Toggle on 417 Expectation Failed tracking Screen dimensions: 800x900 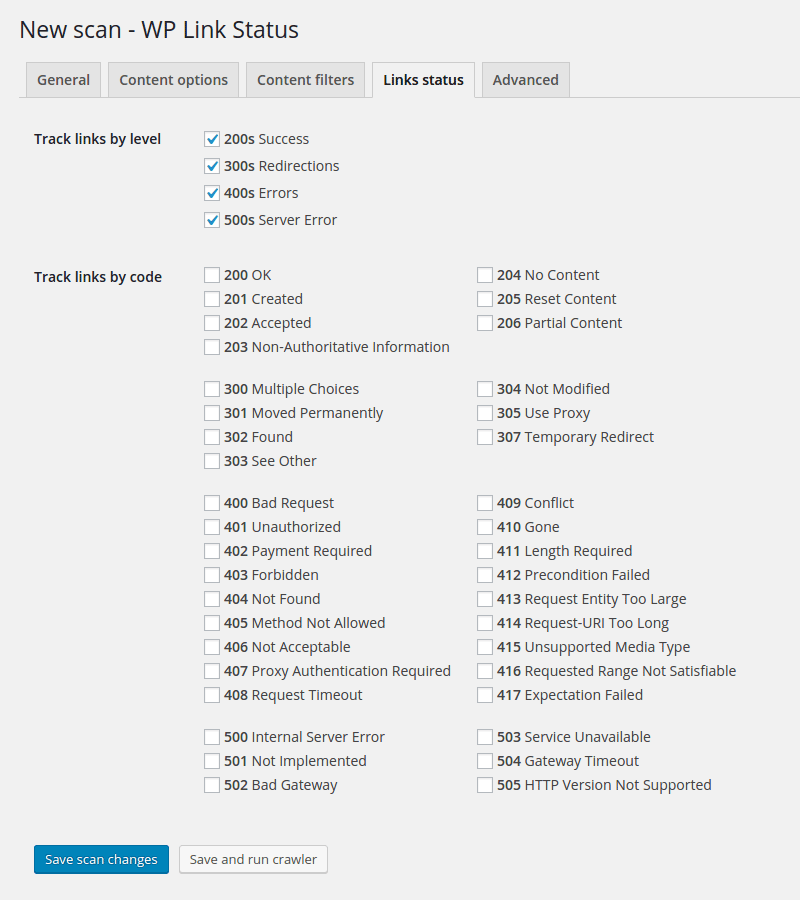click(x=485, y=695)
